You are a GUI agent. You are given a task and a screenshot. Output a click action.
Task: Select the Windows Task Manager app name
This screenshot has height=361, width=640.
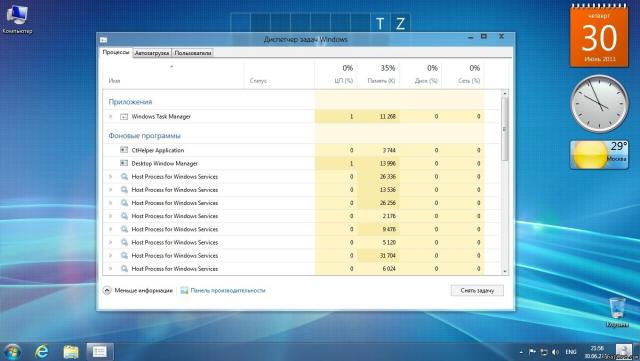161,117
